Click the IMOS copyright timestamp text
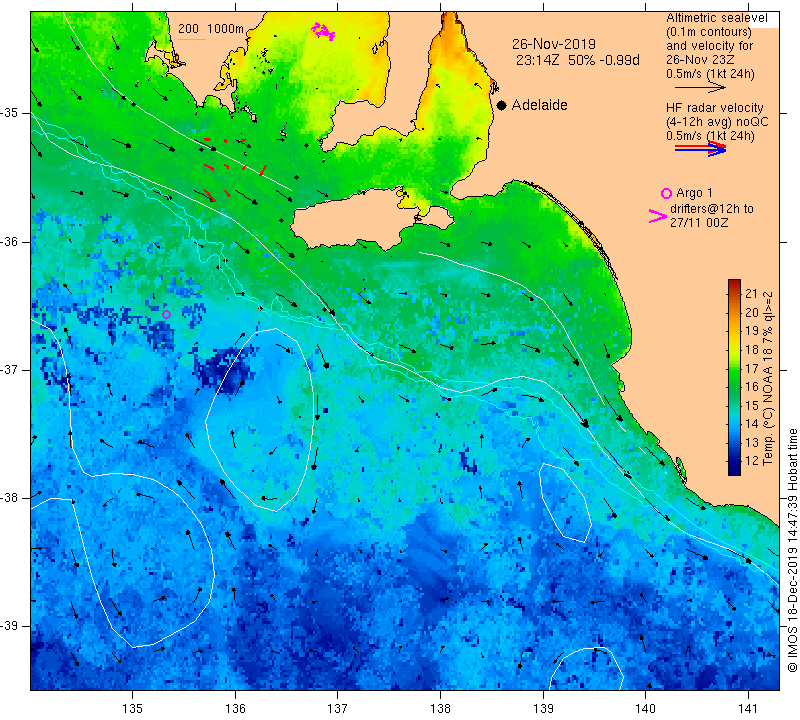Screen dimensions: 800x720 coord(792,550)
